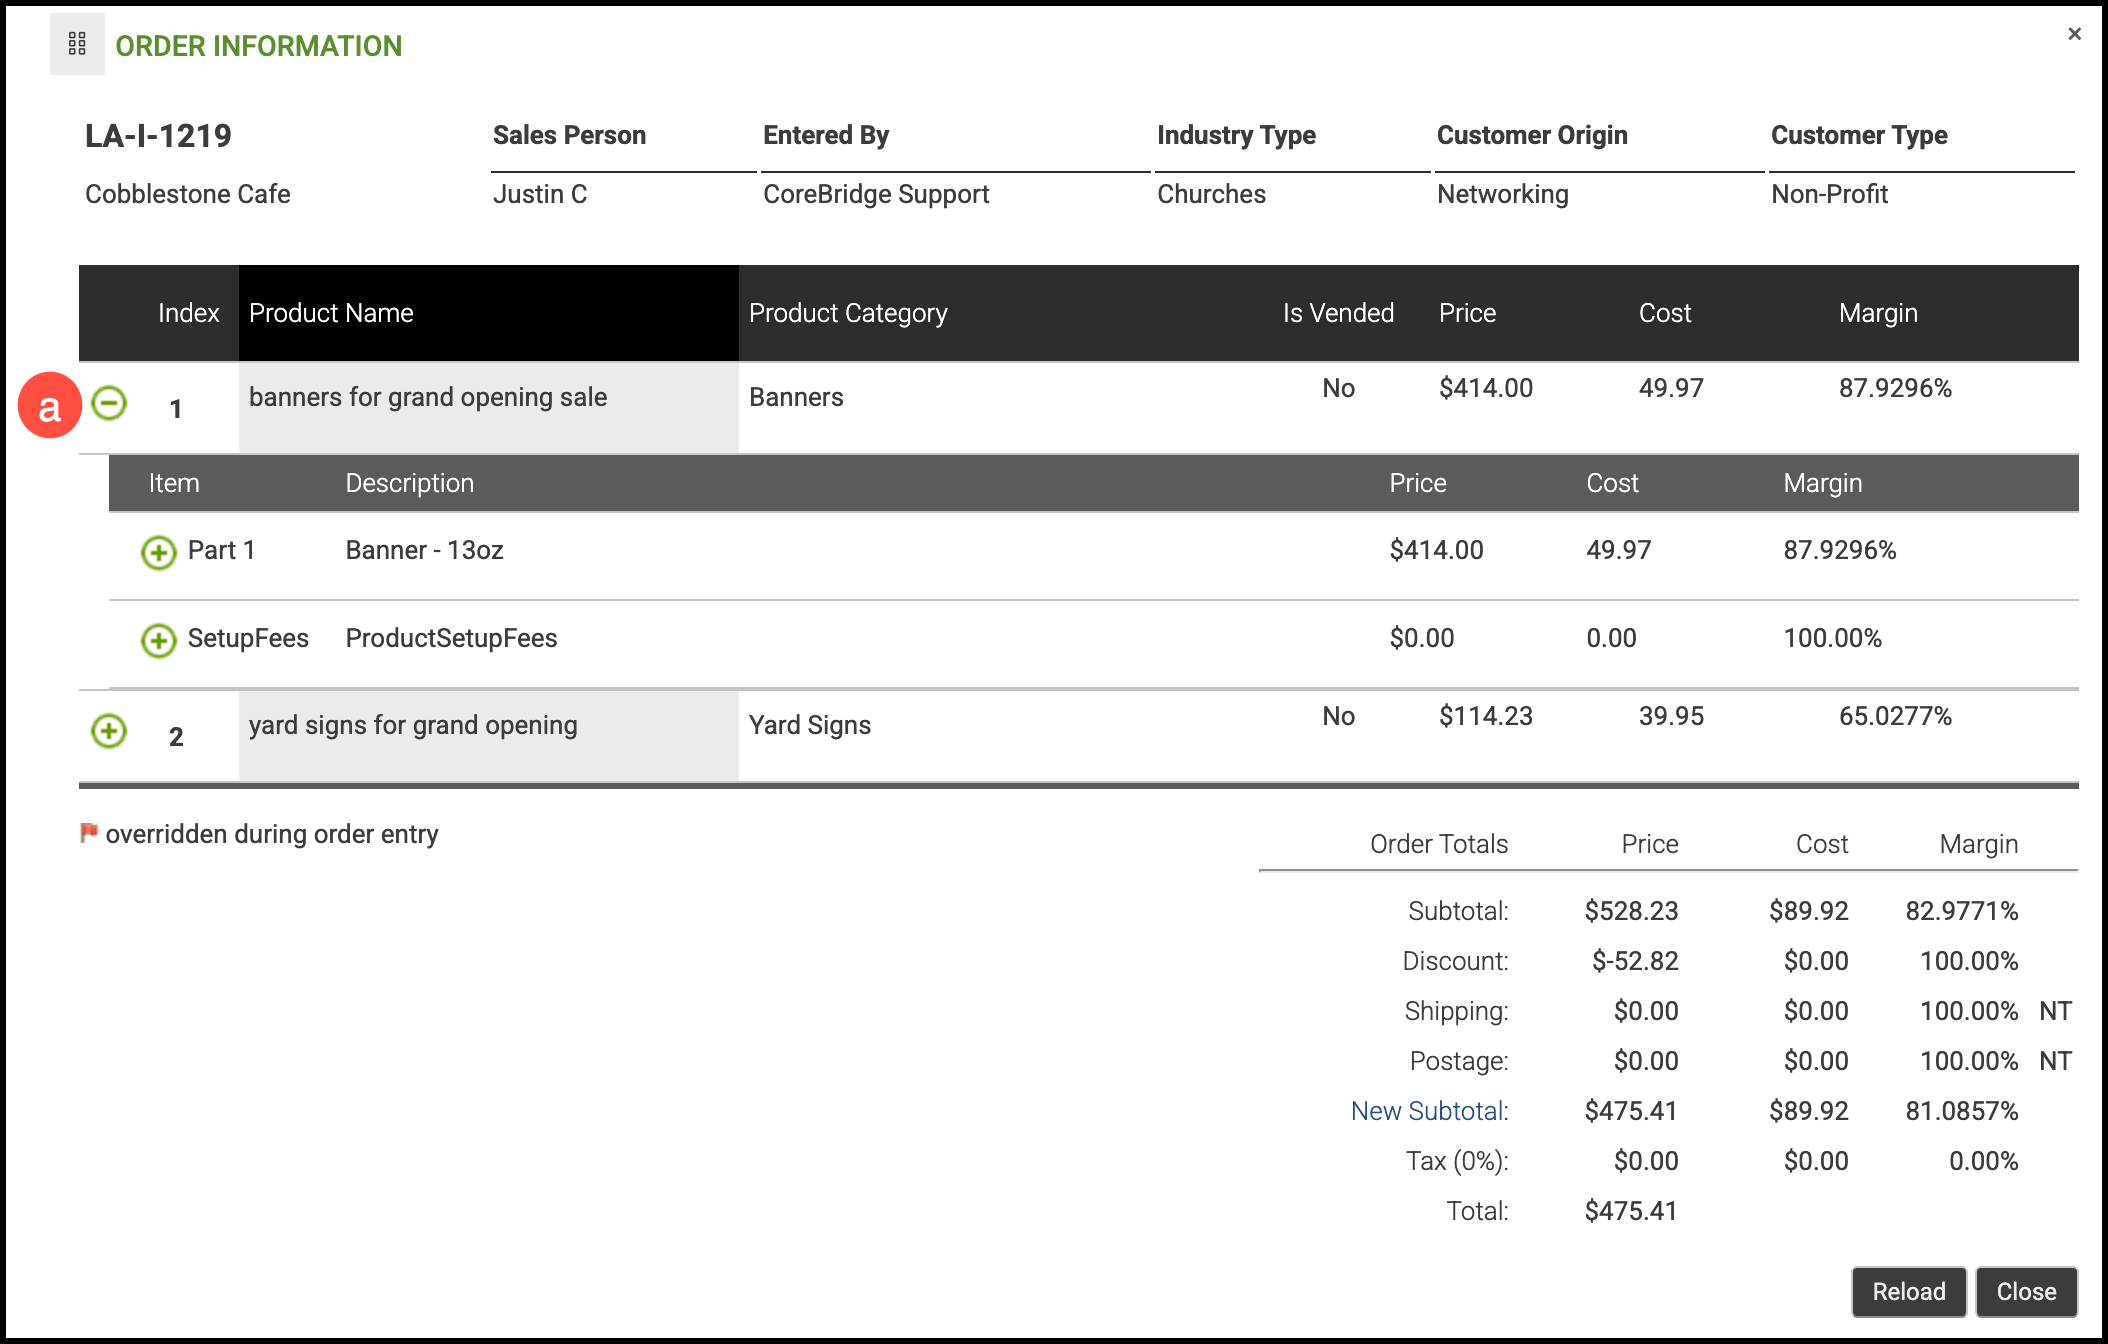Click the Banner - 13oz description
The image size is (2108, 1344).
pyautogui.click(x=424, y=550)
